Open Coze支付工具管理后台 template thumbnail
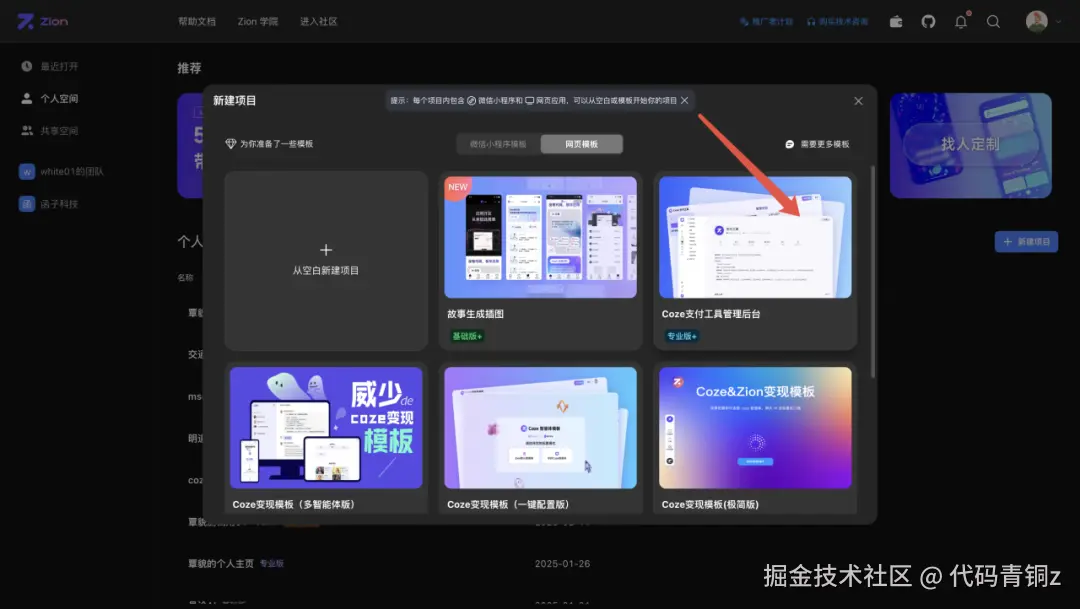This screenshot has width=1080, height=609. (x=755, y=237)
